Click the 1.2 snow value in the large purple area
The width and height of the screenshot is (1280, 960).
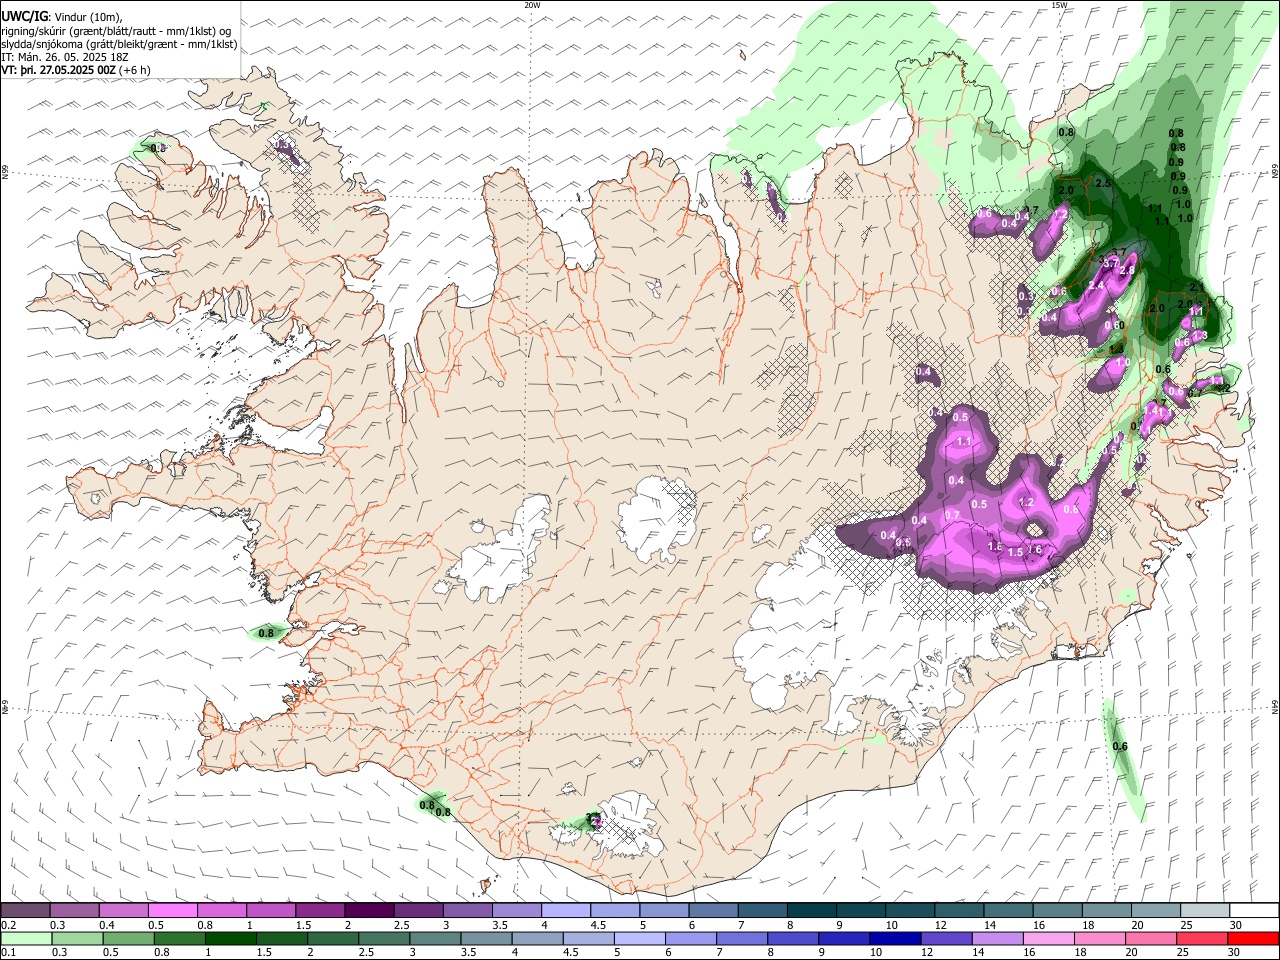coord(1026,502)
